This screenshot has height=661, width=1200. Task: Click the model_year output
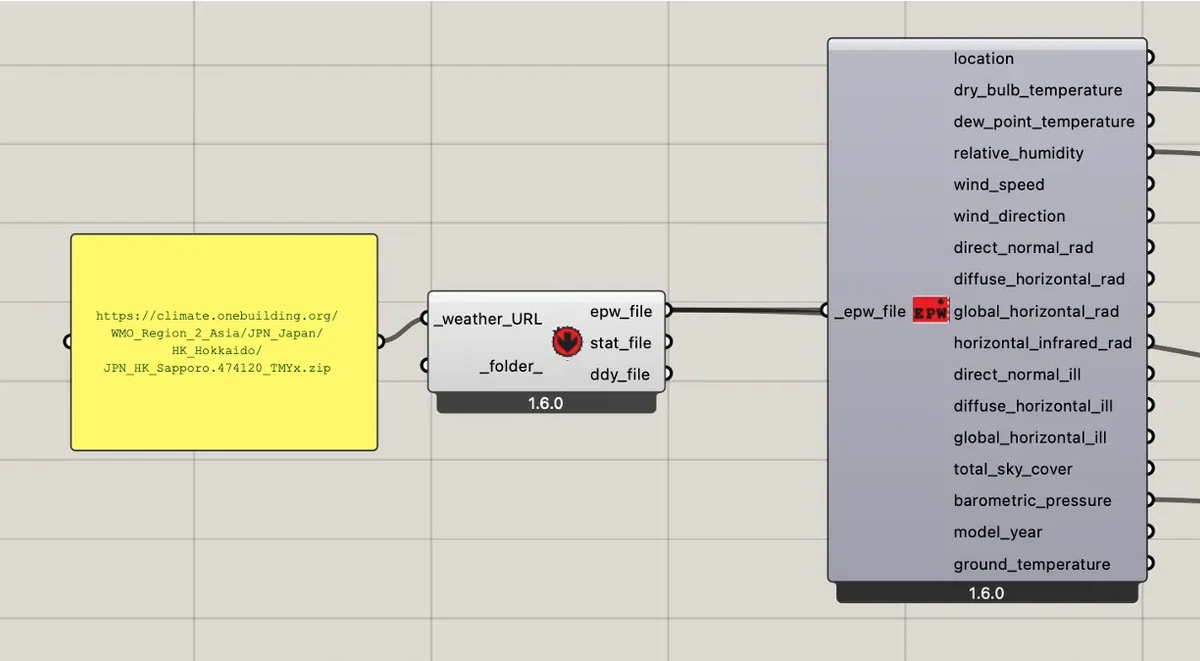pyautogui.click(x=998, y=532)
